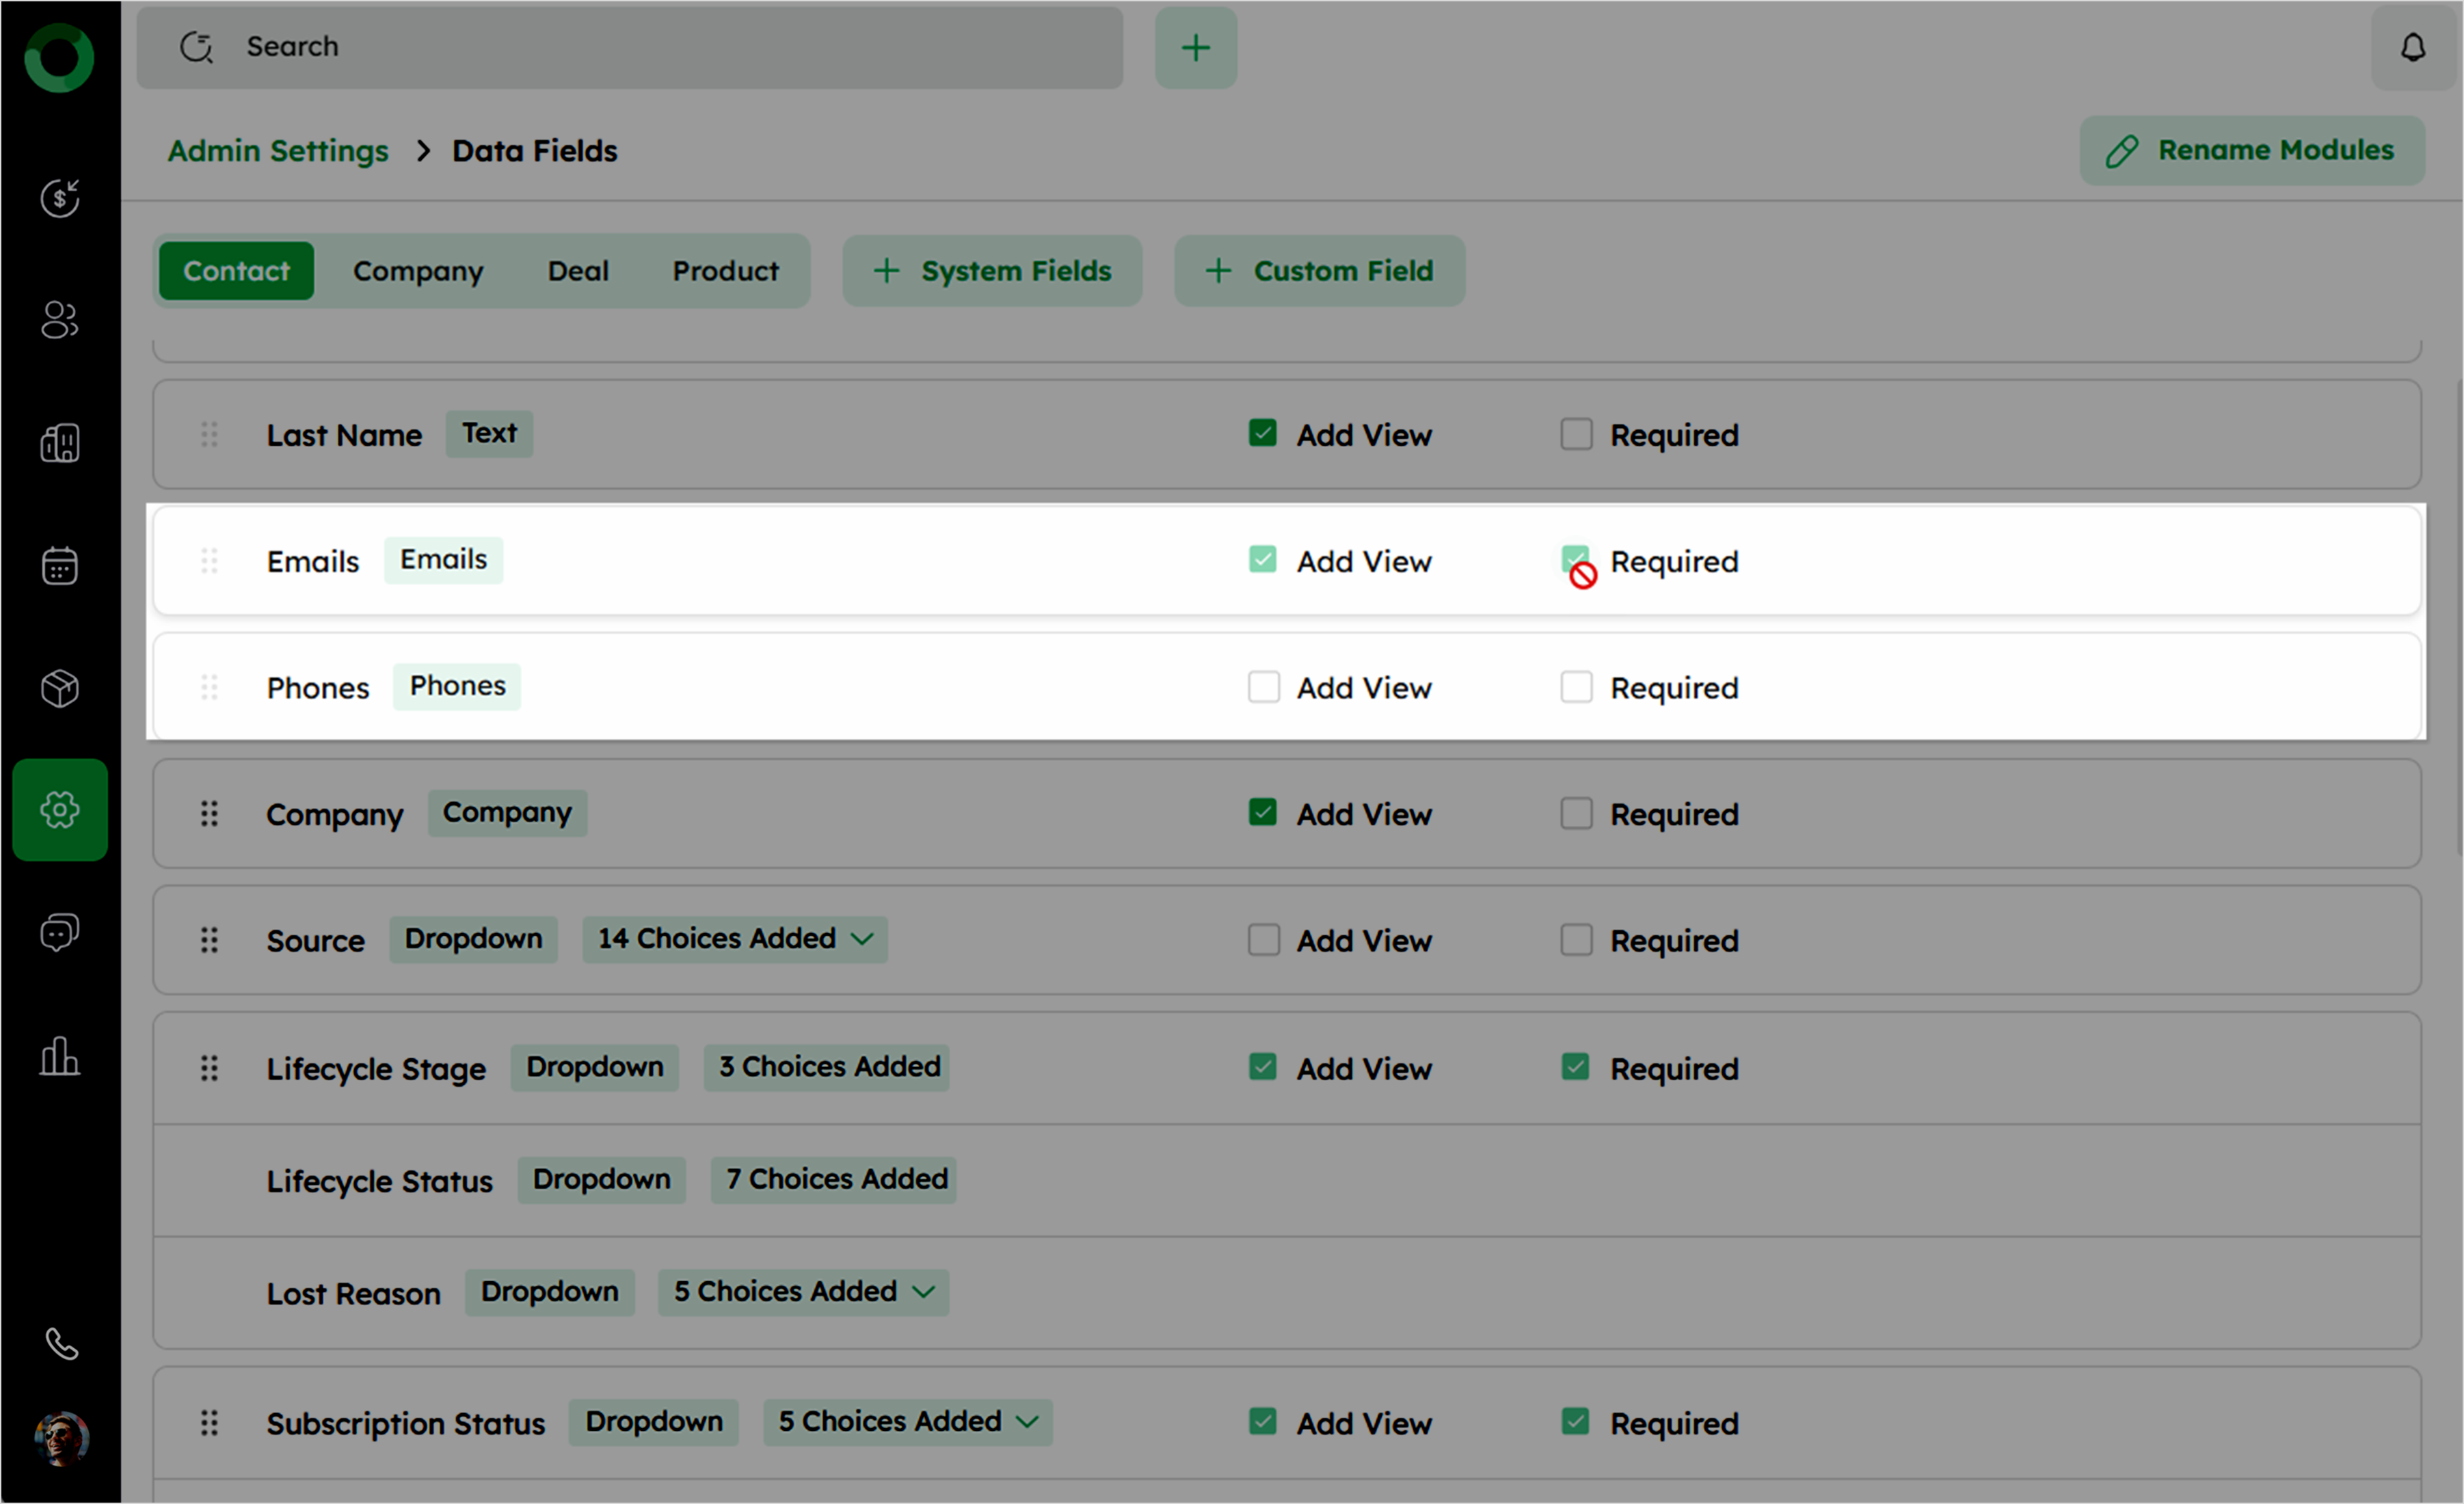The width and height of the screenshot is (2464, 1504).
Task: Open the products box icon in sidebar
Action: pyautogui.click(x=60, y=688)
